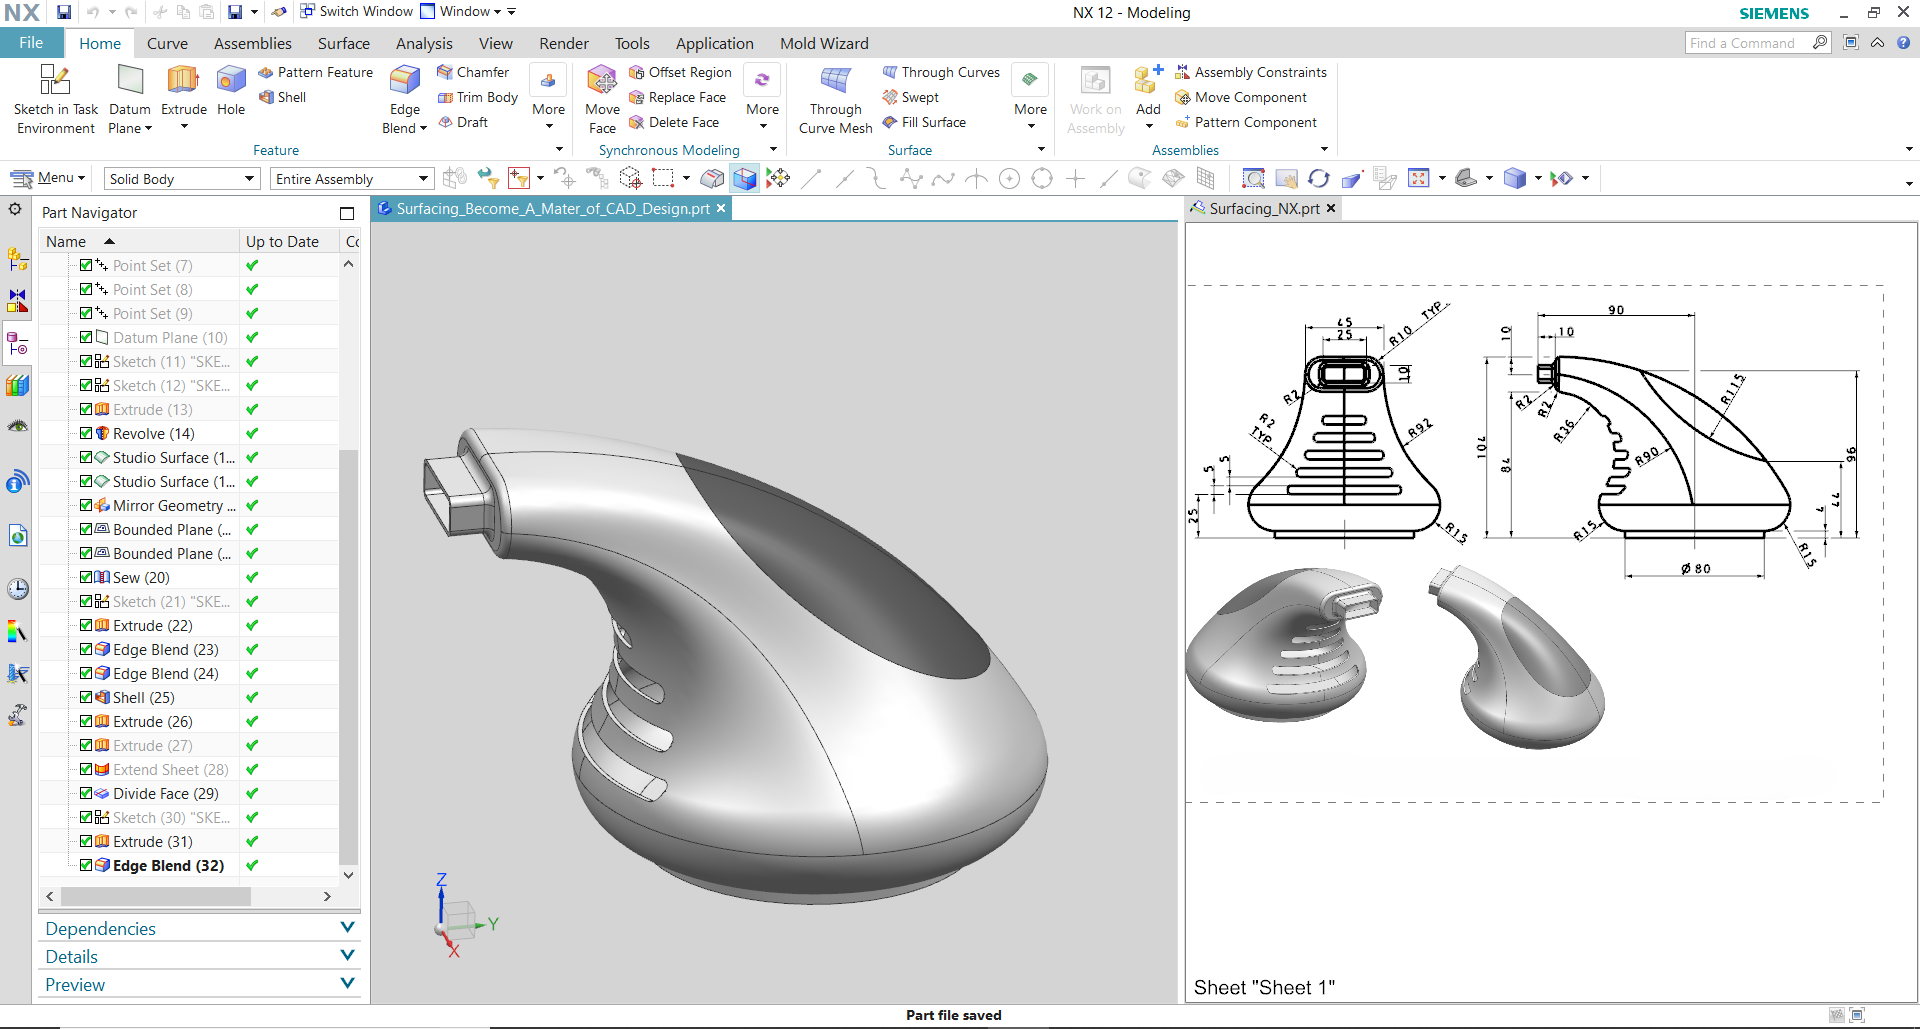Open the Datum Plane tool
Viewport: 1920px width, 1029px height.
pos(130,81)
